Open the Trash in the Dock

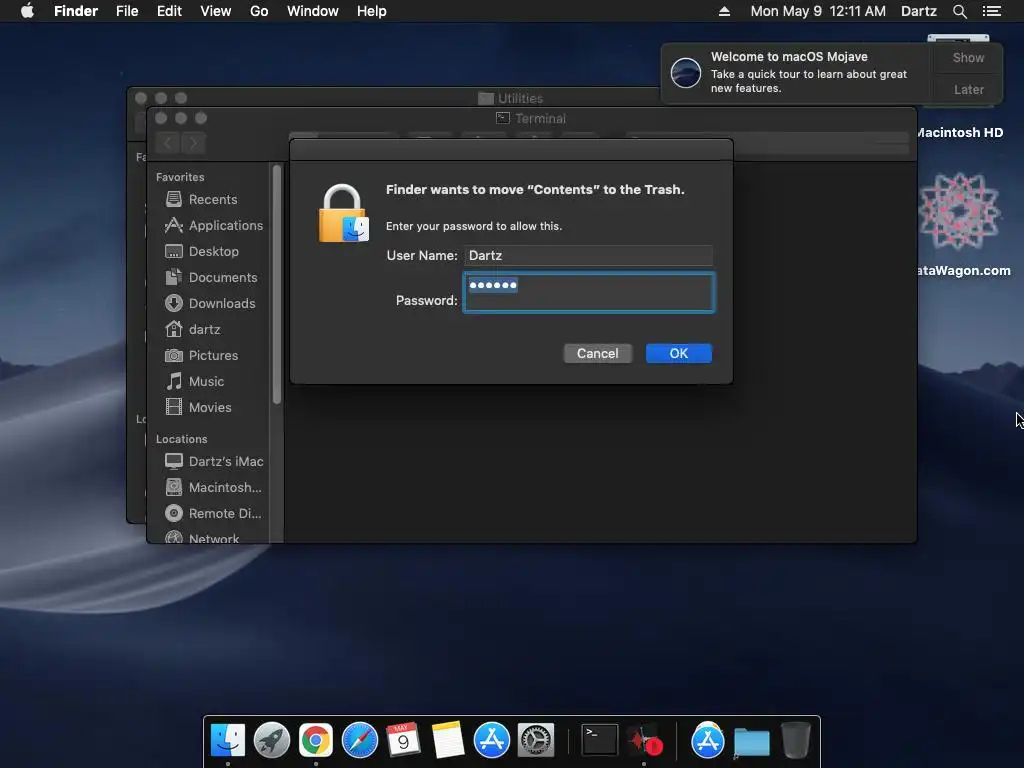click(x=795, y=741)
